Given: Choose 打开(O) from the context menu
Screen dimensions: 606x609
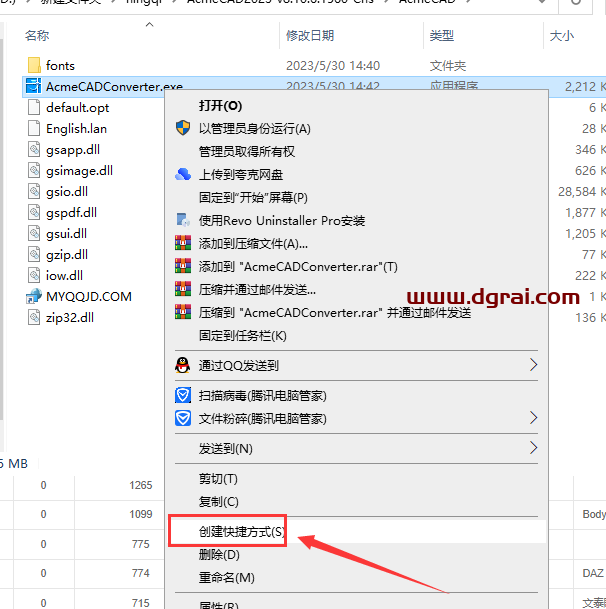Looking at the screenshot, I should click(220, 106).
